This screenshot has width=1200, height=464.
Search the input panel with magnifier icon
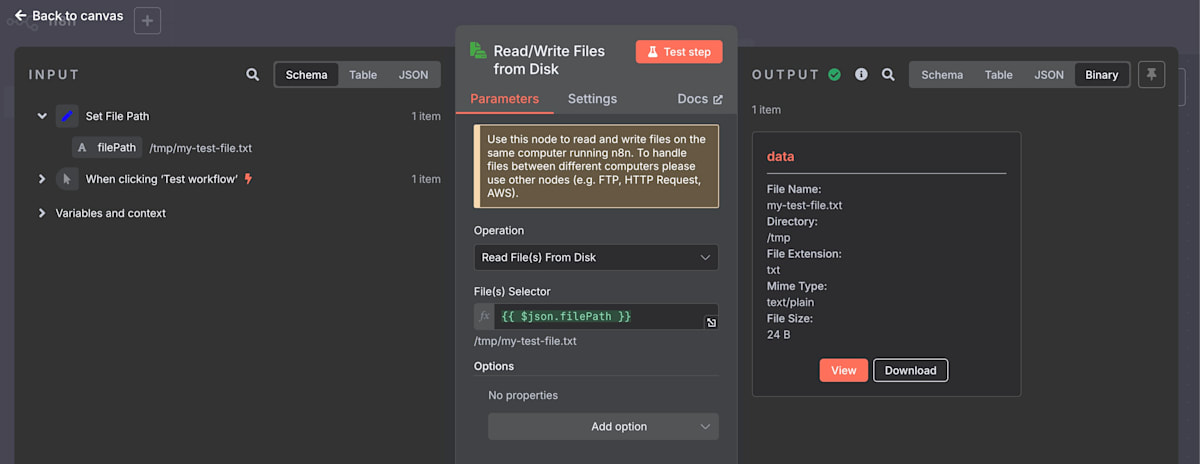pos(253,75)
